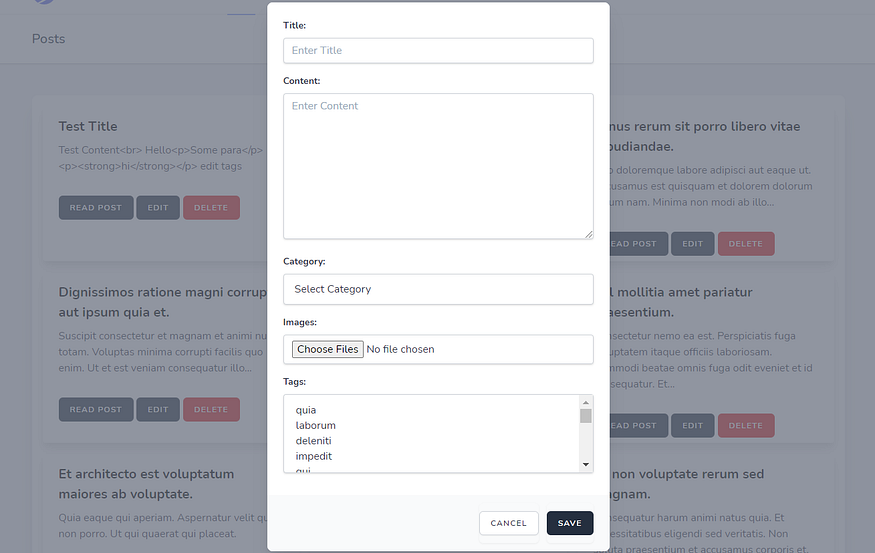This screenshot has width=875, height=553.
Task: Click the tags list scrollbar thumb
Action: 585,416
